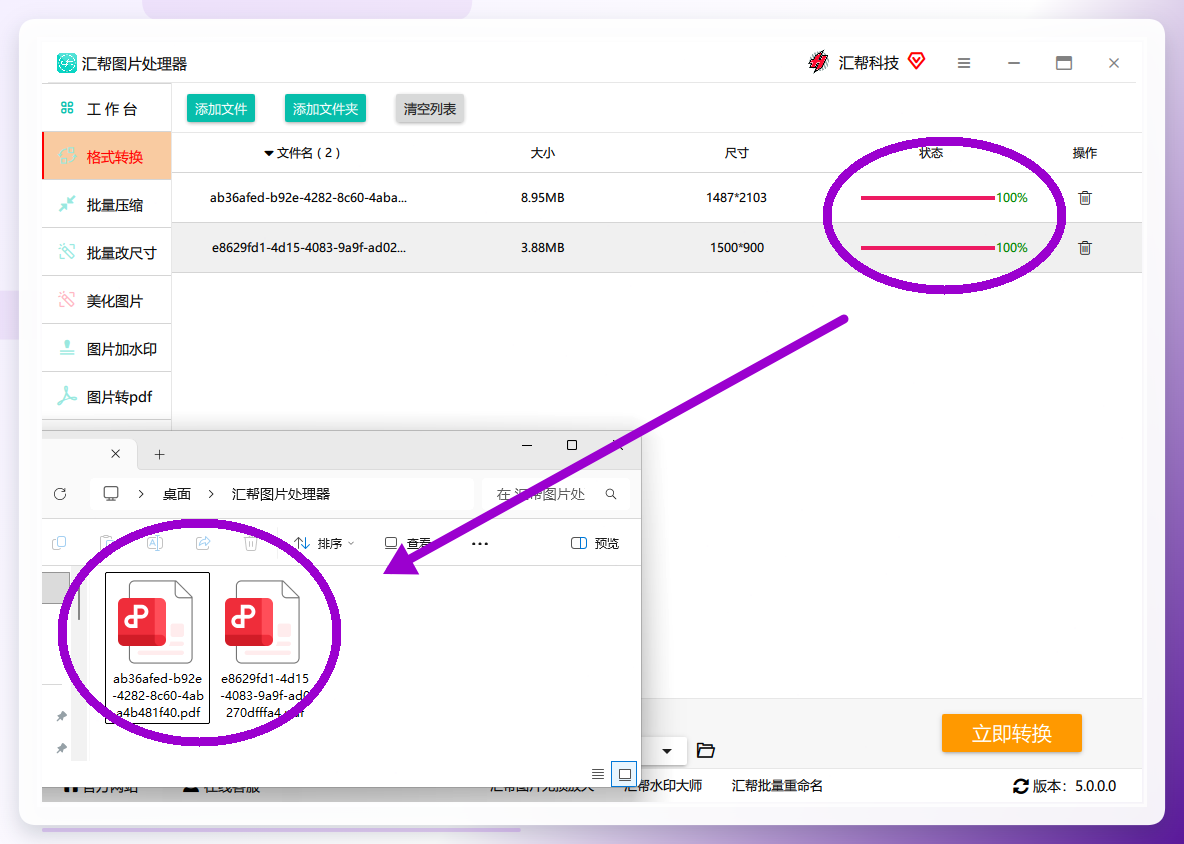
Task: Select 图片转pdf in the sidebar
Action: (106, 396)
